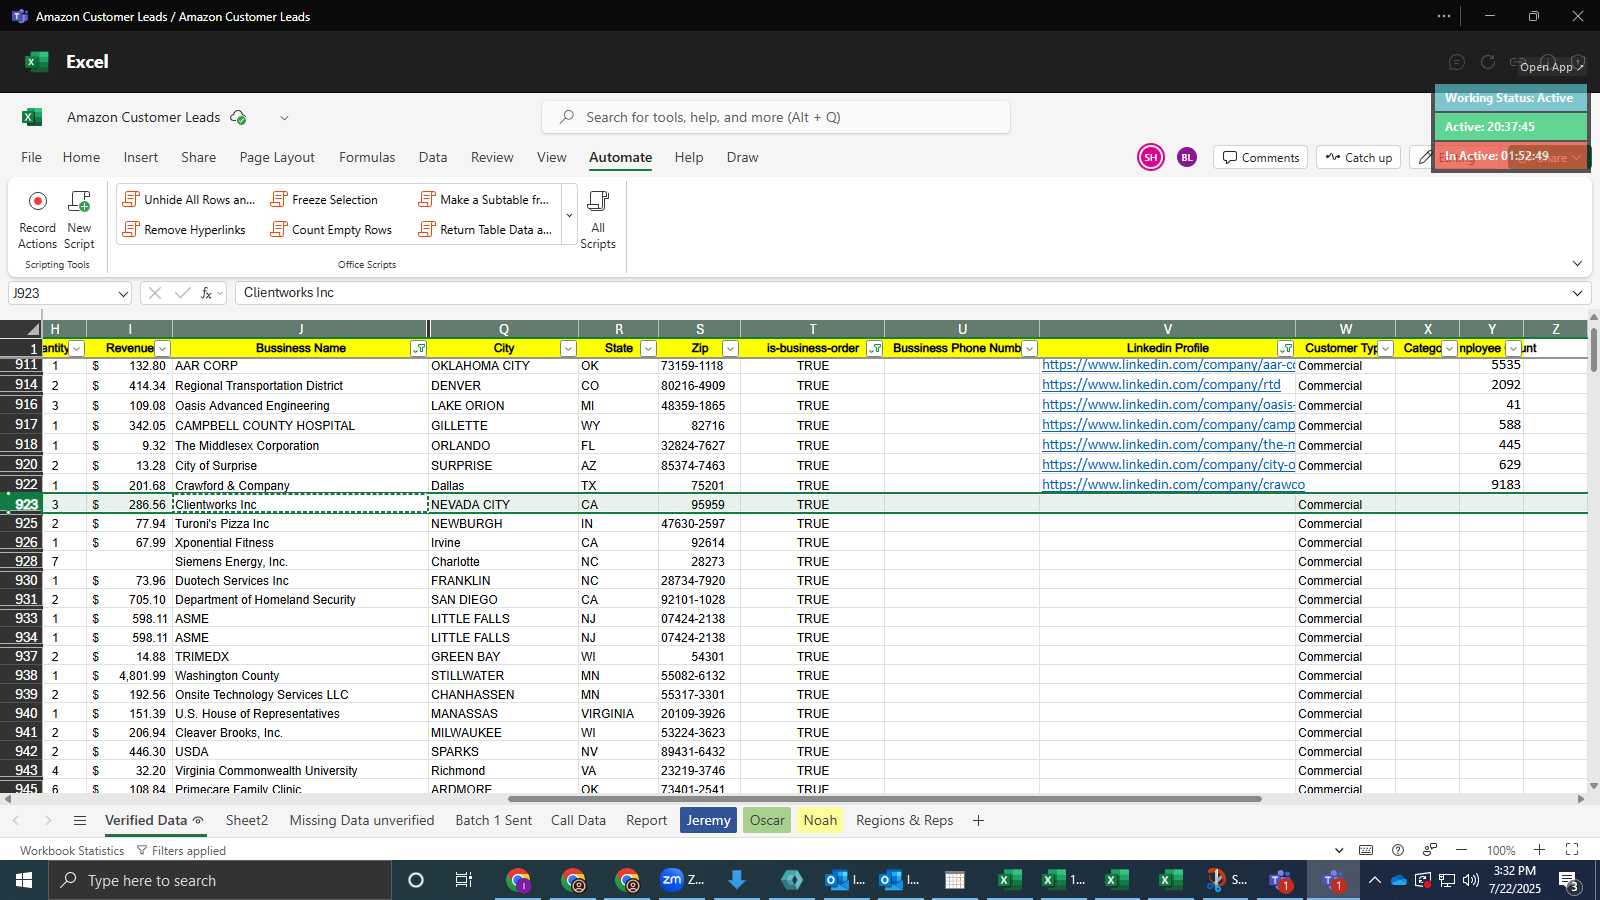The height and width of the screenshot is (900, 1600).
Task: Expand the formula bar
Action: pyautogui.click(x=1577, y=293)
